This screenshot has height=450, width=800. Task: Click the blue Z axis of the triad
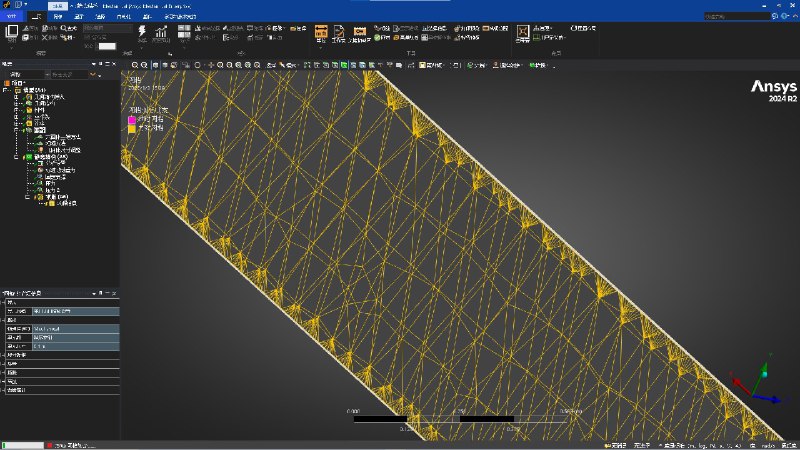[x=769, y=398]
